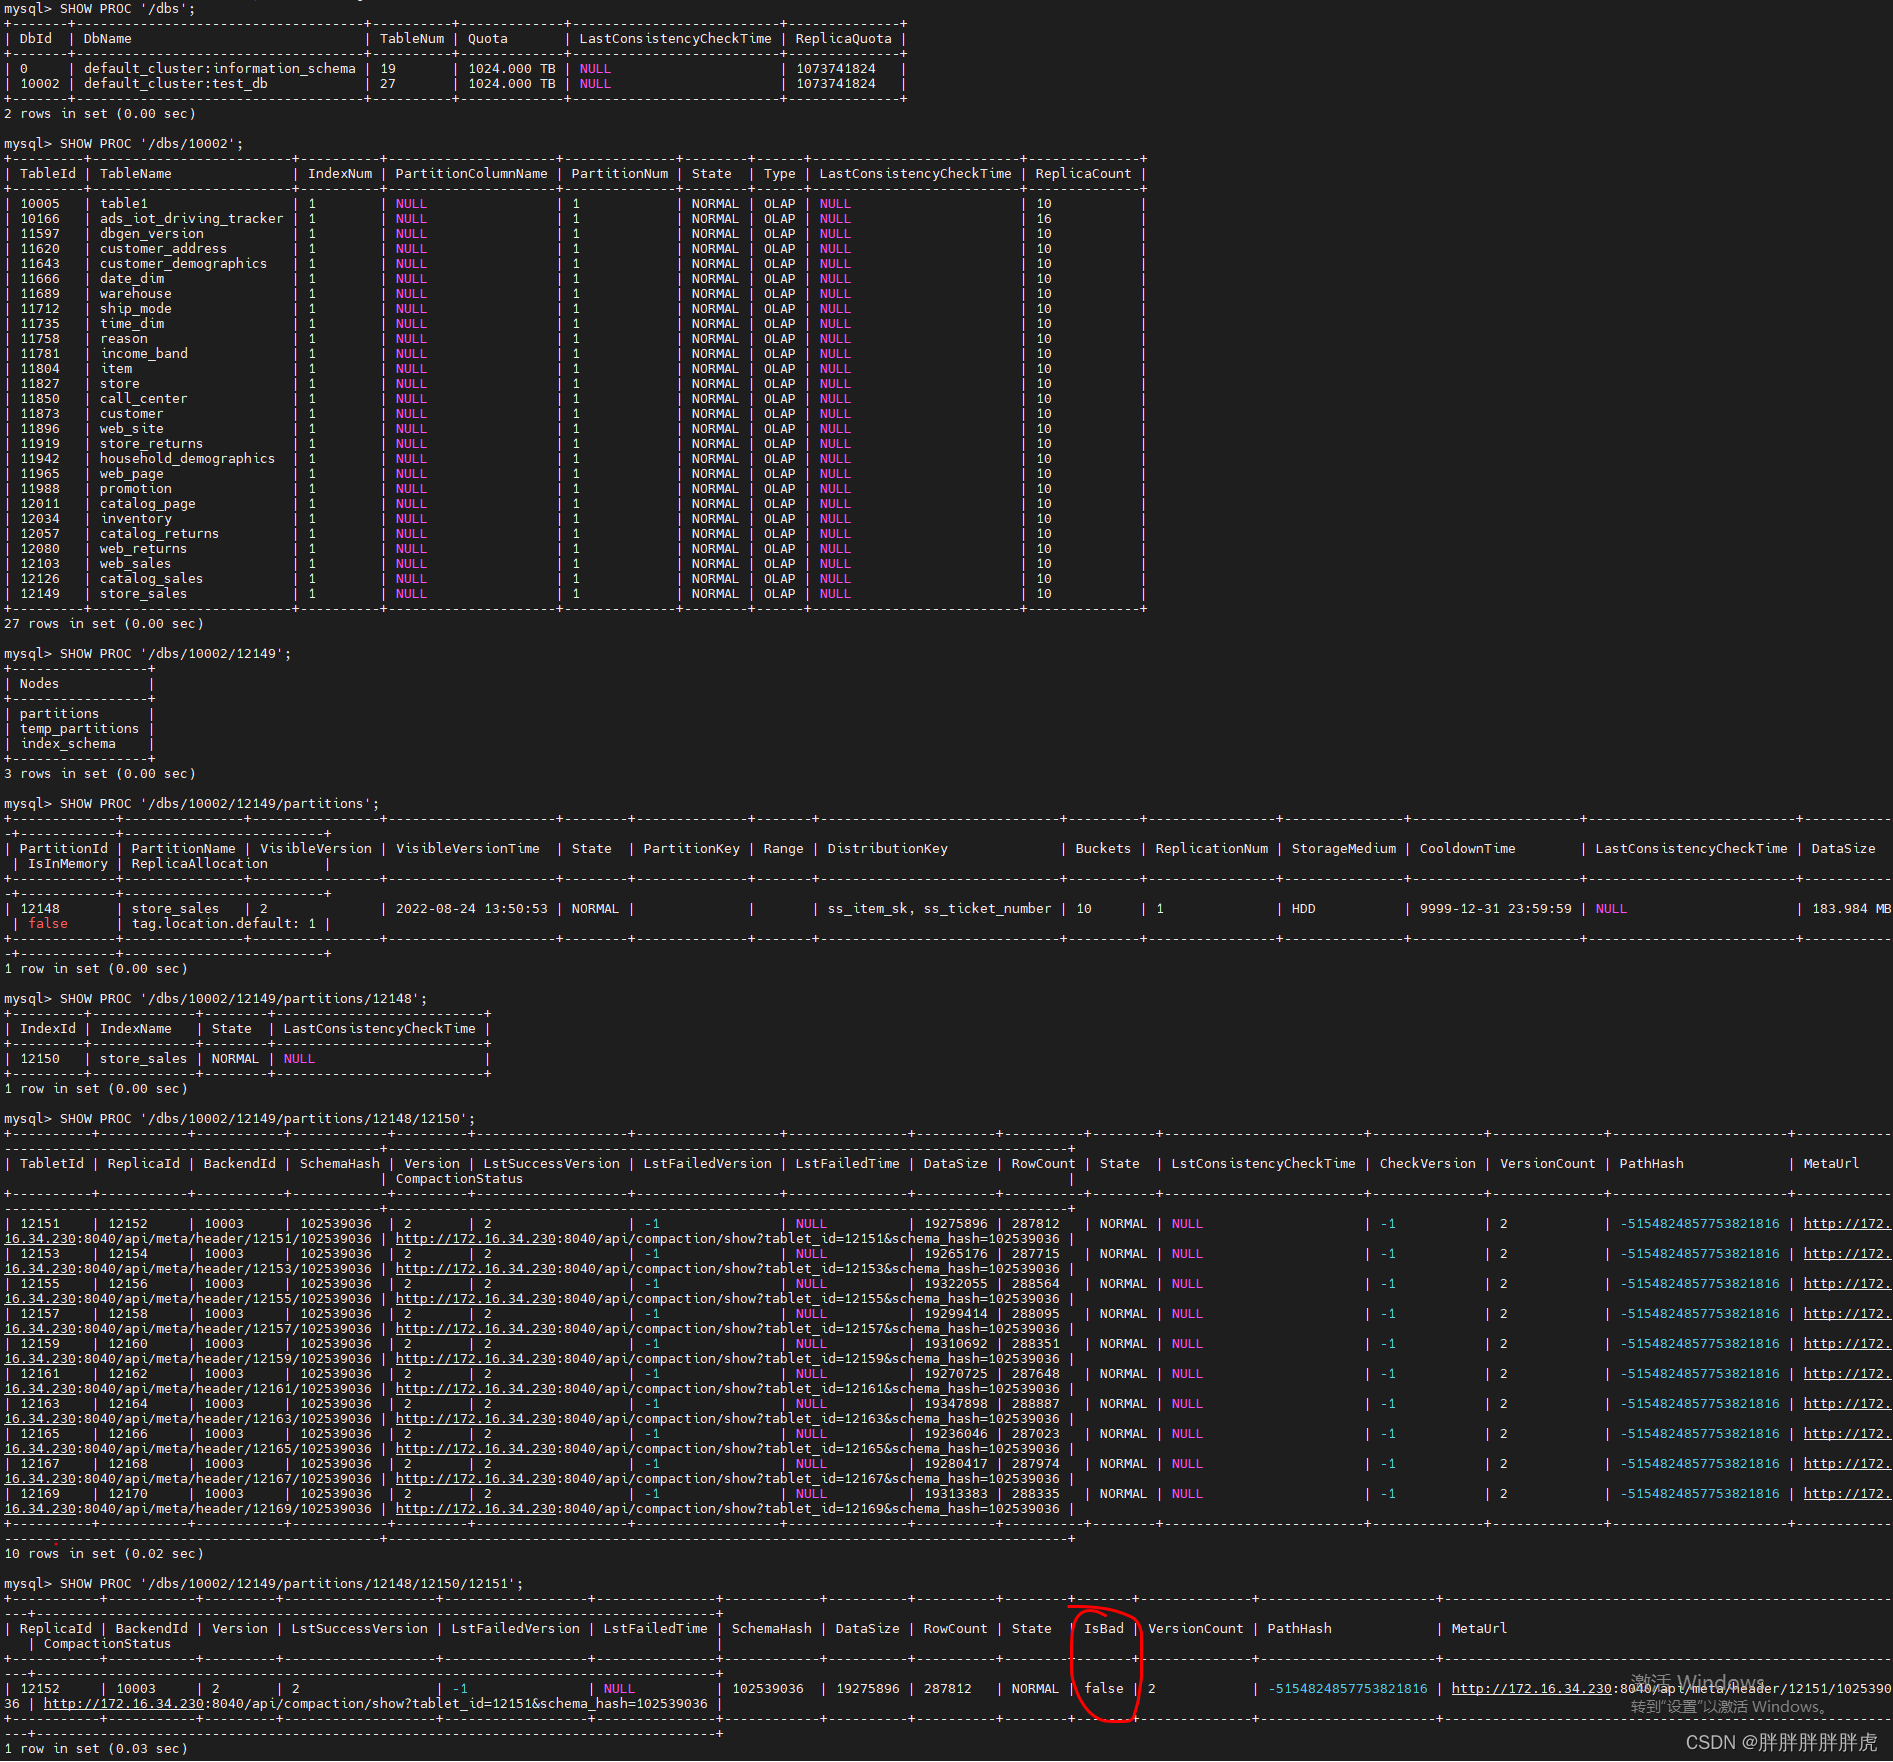Select DbName default_cluster:test_db
The height and width of the screenshot is (1762, 1893).
(175, 83)
